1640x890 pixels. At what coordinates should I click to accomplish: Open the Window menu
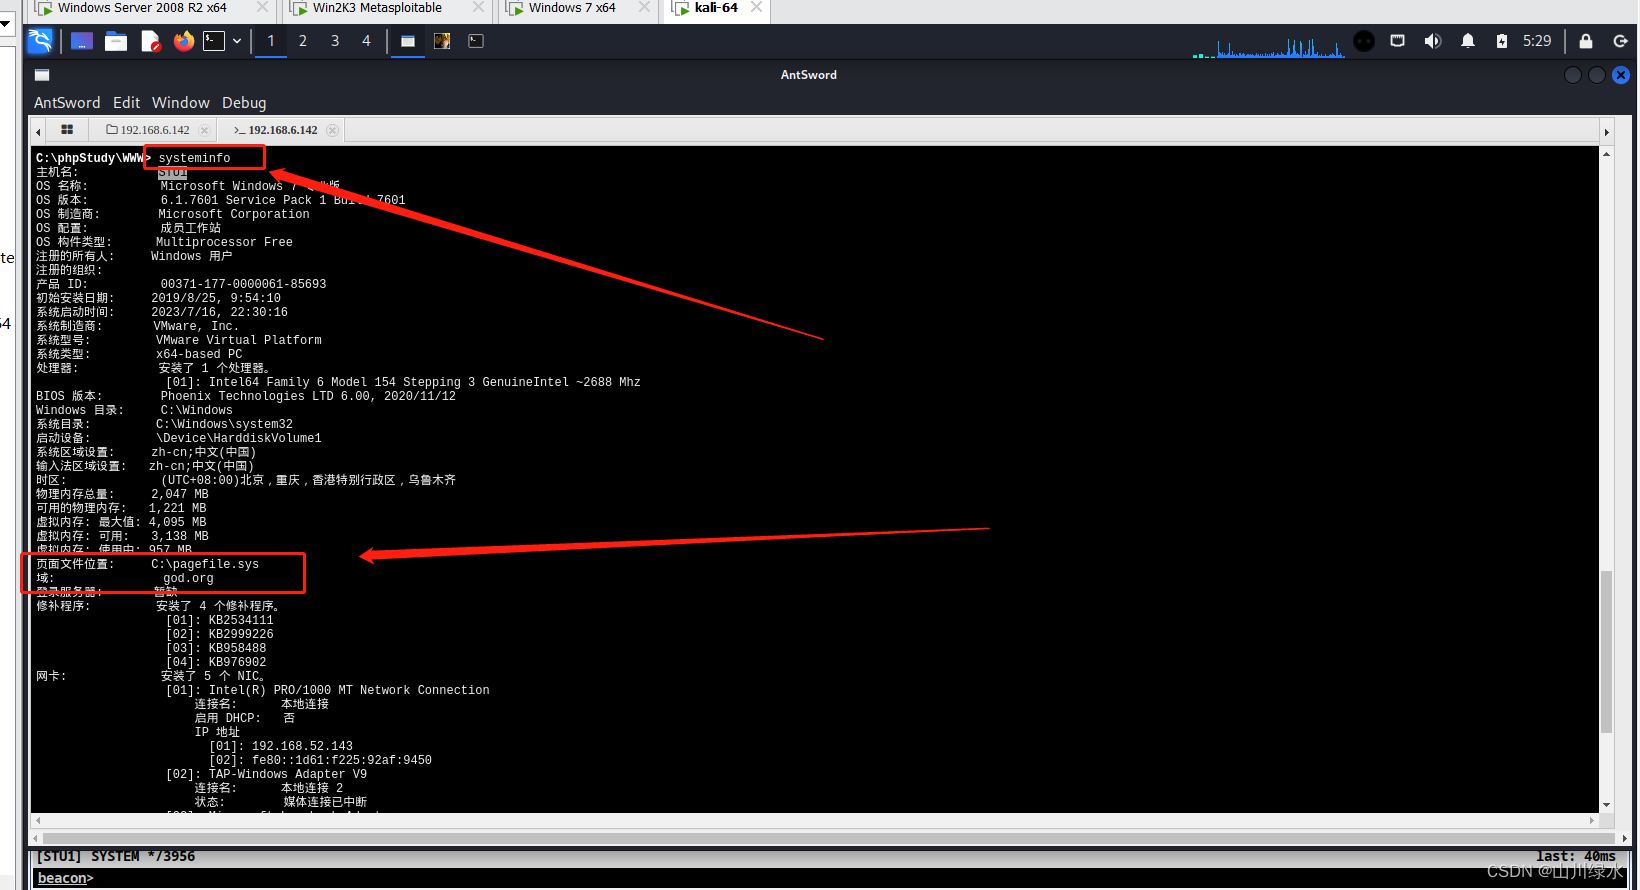181,103
